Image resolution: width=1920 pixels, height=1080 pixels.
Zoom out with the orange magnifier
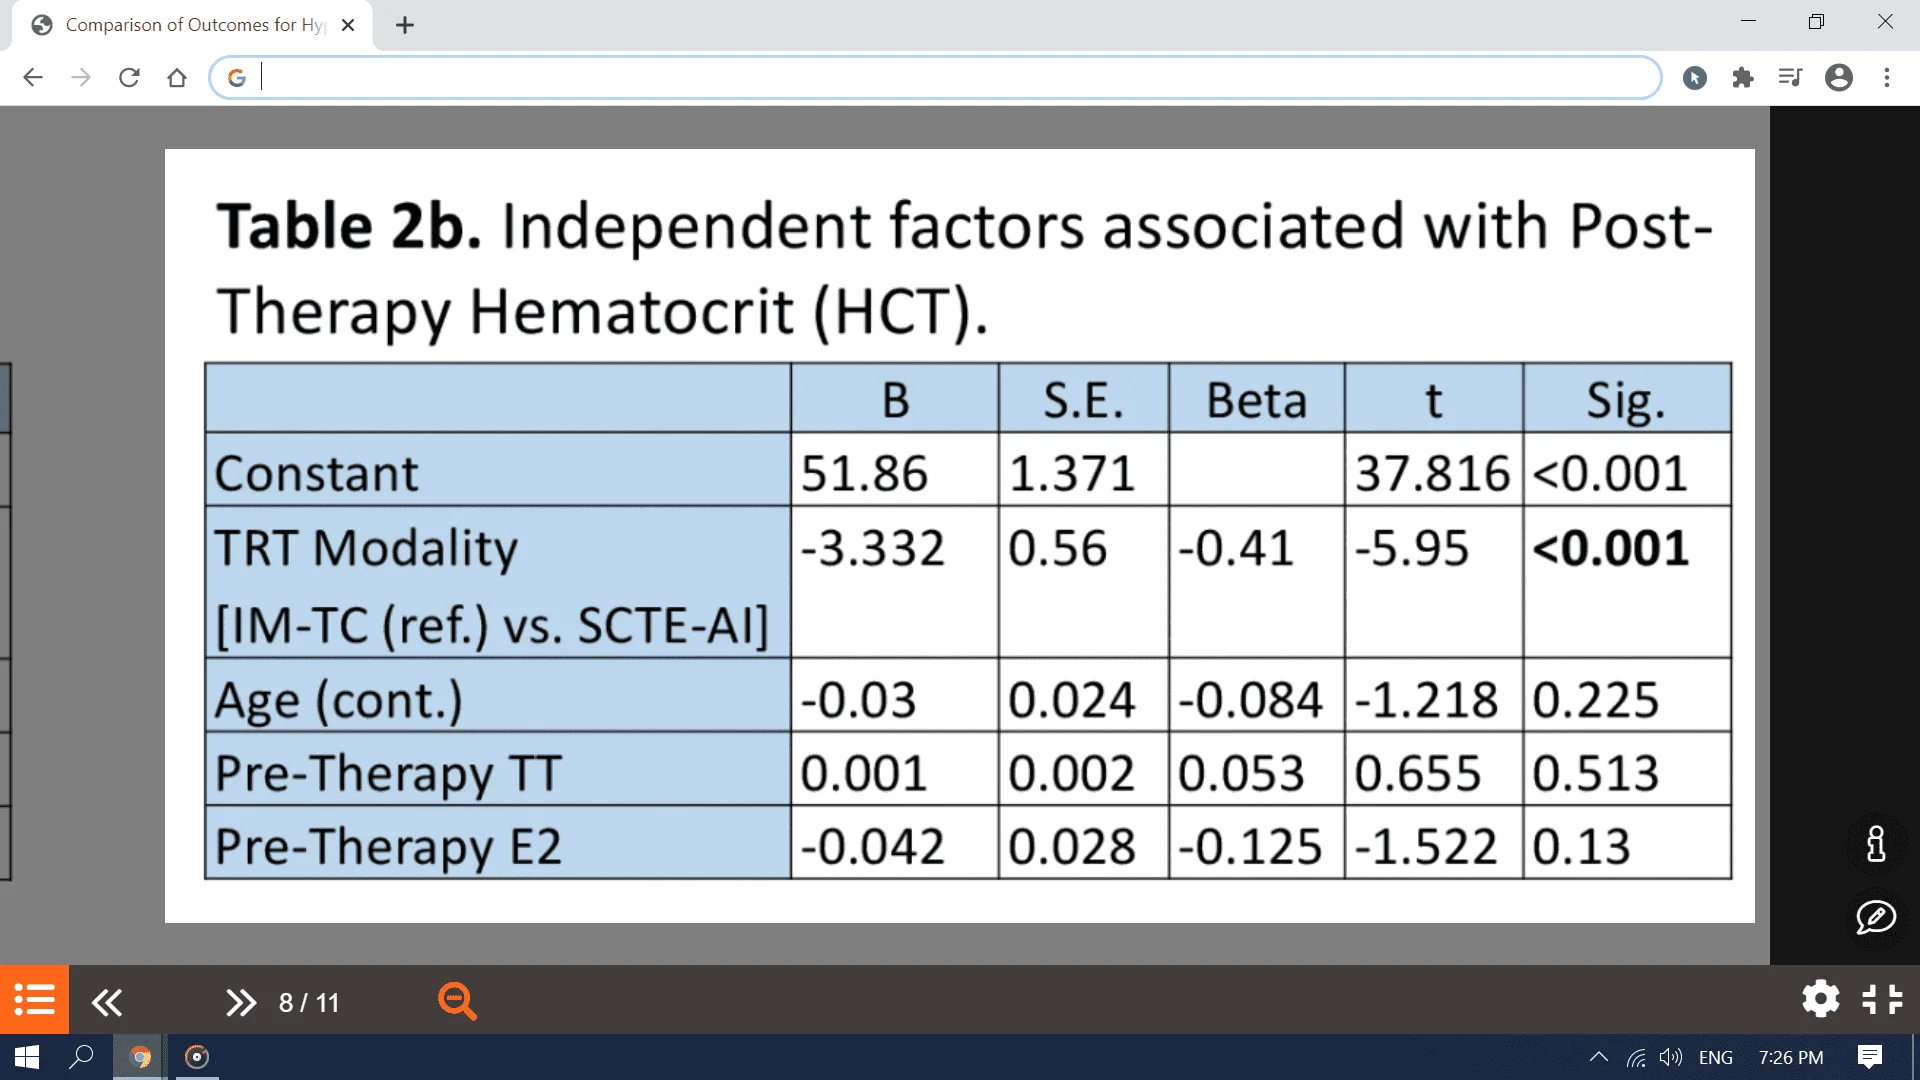[457, 1001]
